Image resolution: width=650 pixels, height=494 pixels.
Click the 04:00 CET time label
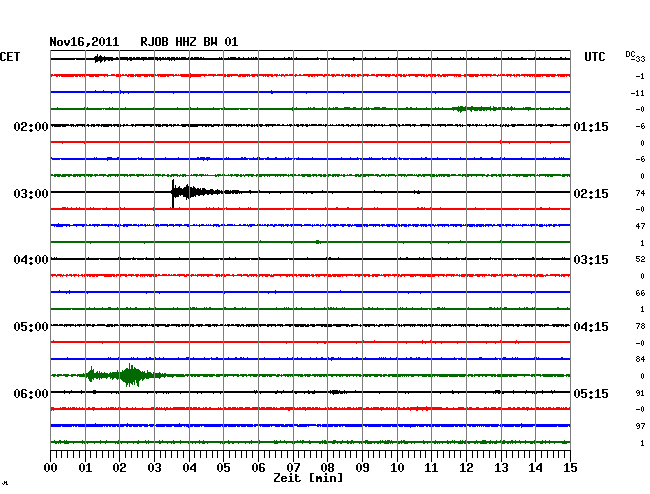coord(31,260)
